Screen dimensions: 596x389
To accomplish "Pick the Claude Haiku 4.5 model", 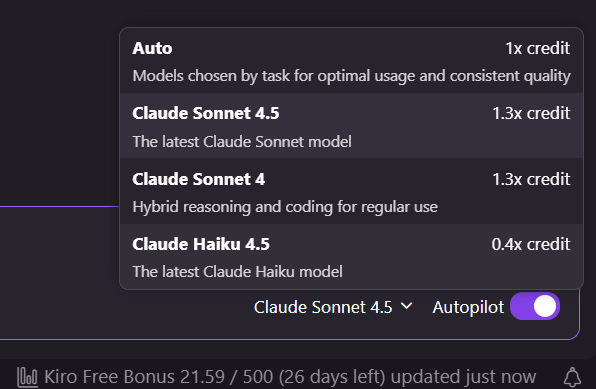I will point(351,257).
